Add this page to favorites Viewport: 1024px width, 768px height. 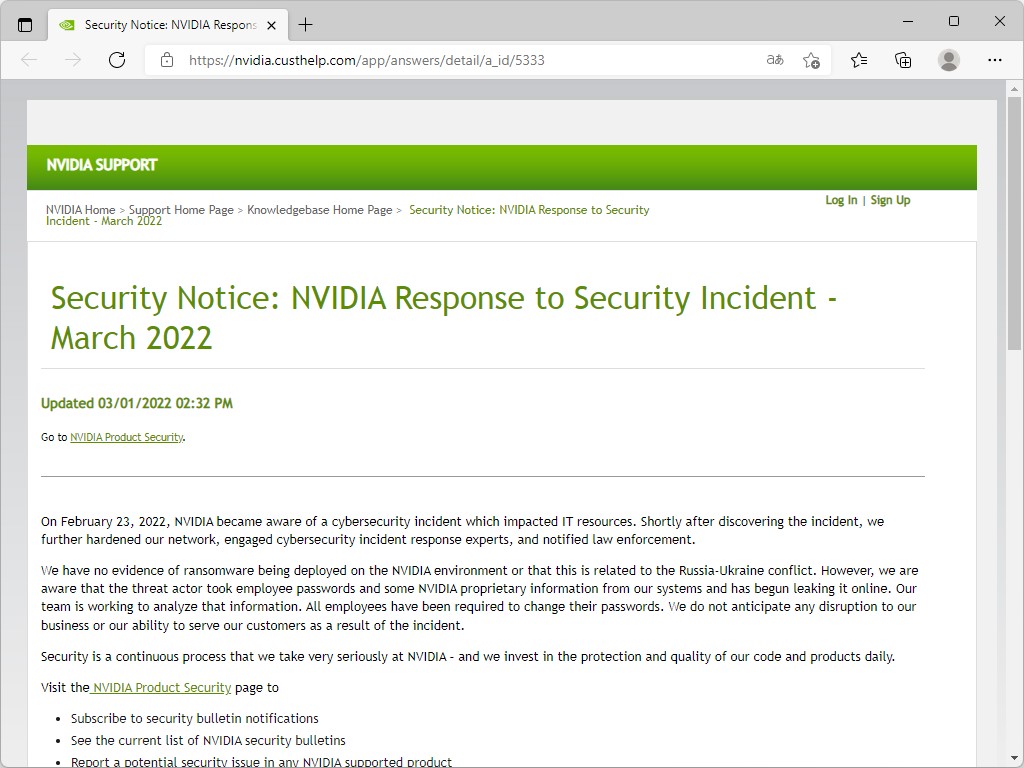[x=811, y=60]
